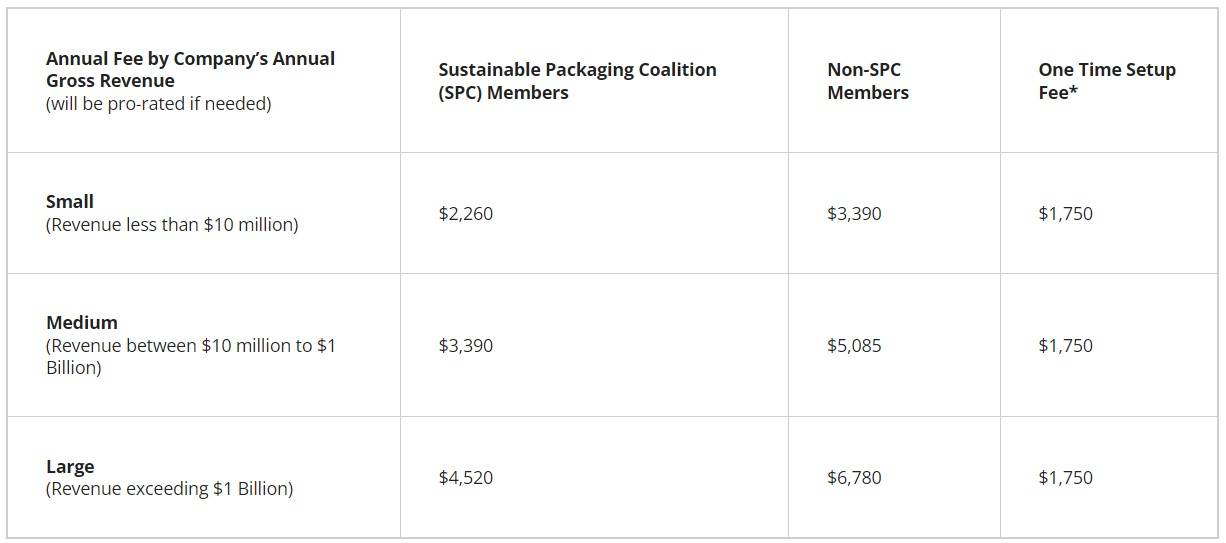Select the Large revenue tier label

(70, 466)
